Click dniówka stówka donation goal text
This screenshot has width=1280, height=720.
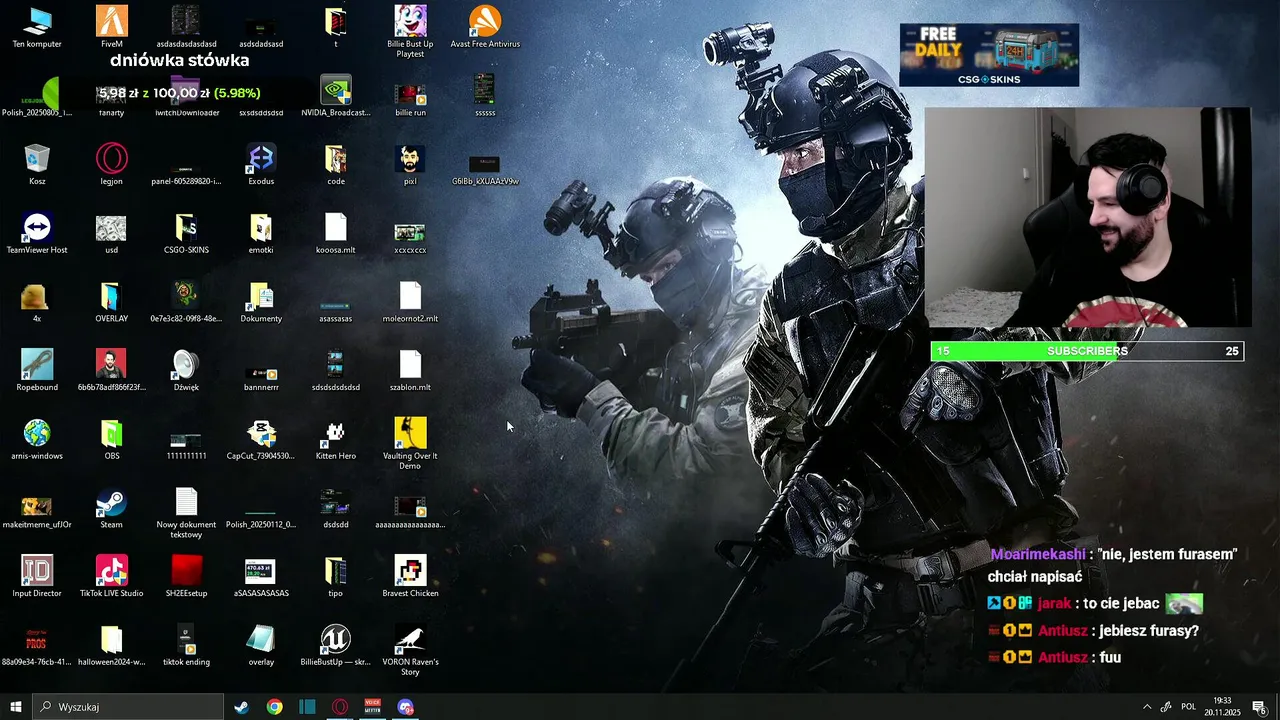180,60
